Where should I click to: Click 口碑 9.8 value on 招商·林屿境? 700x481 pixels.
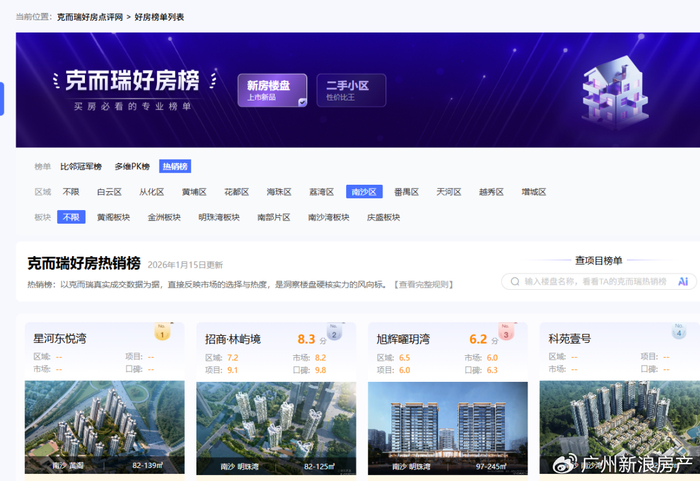321,370
